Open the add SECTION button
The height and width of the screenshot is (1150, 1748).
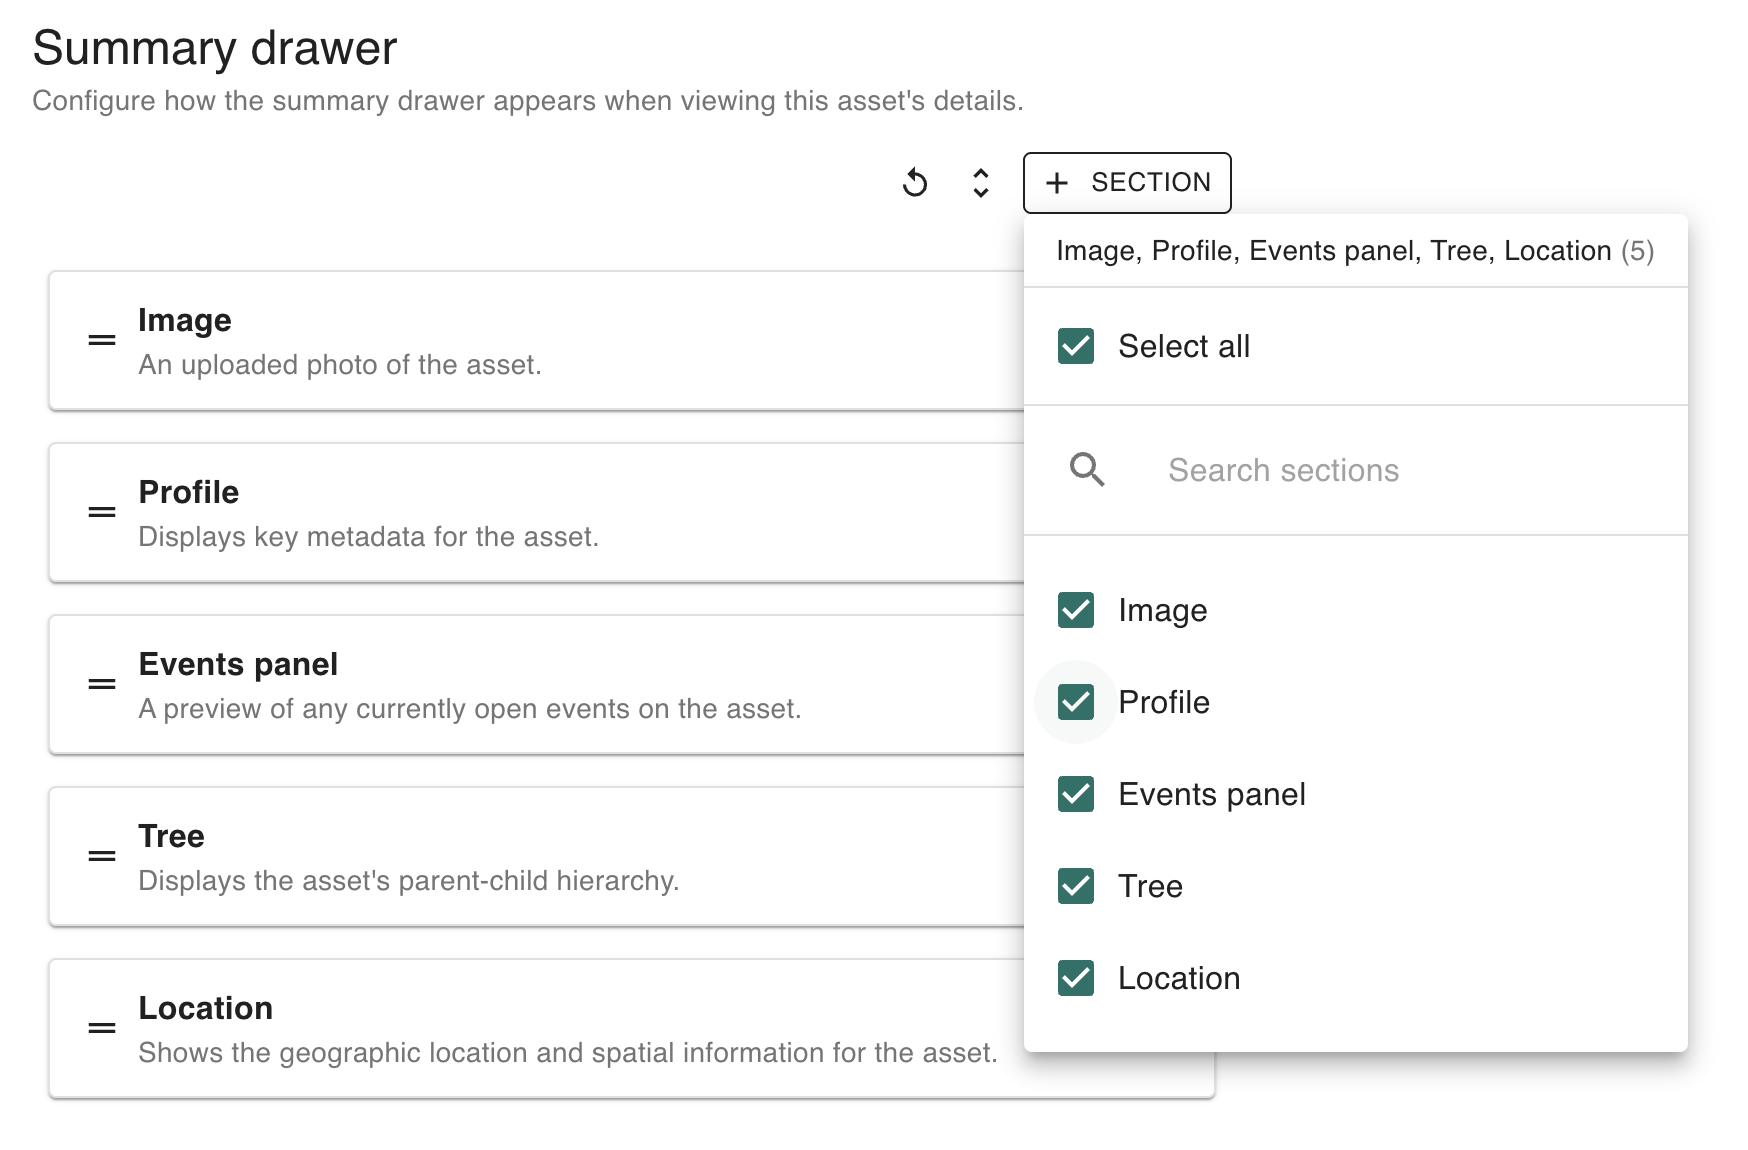point(1126,183)
